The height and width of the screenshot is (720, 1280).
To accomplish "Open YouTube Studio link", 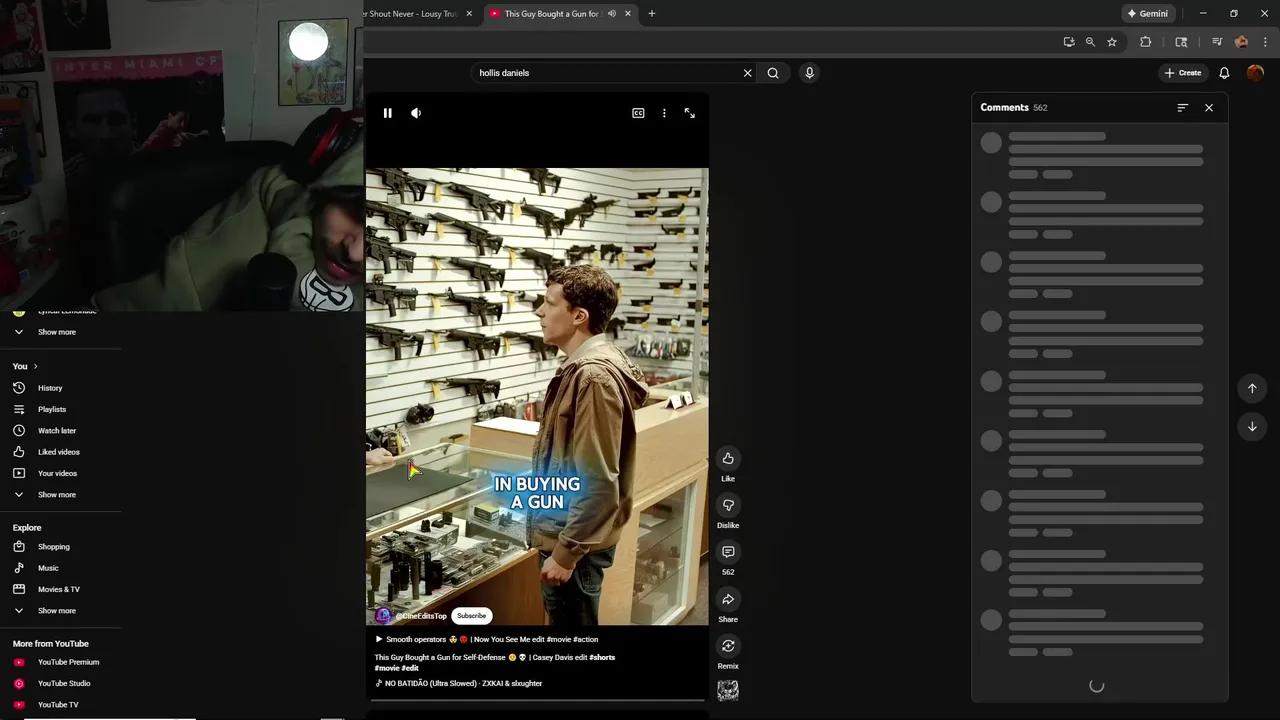I will coord(62,683).
